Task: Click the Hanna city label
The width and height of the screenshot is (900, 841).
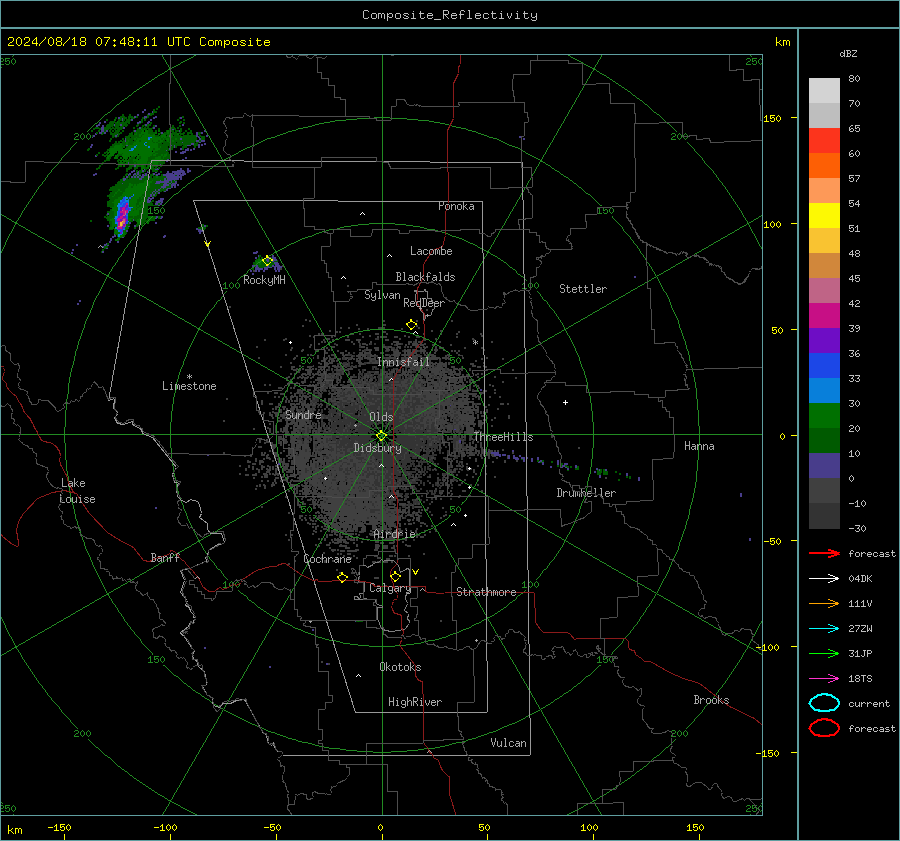Action: (x=699, y=446)
